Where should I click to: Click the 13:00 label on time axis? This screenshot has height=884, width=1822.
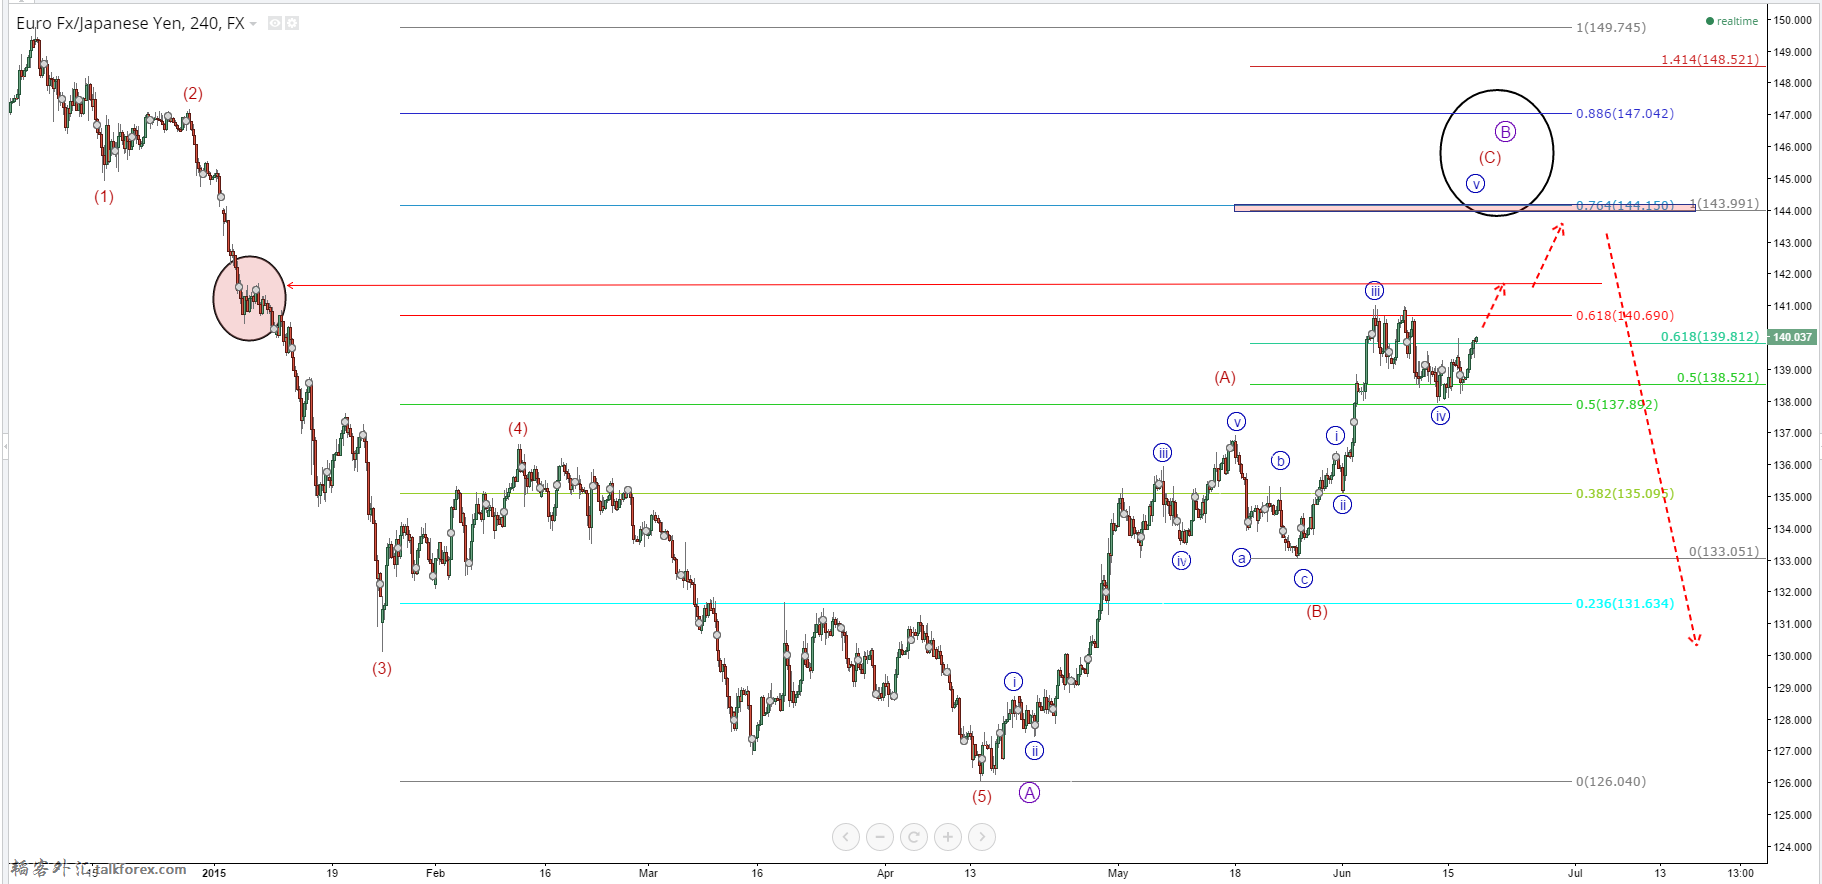[x=1741, y=873]
